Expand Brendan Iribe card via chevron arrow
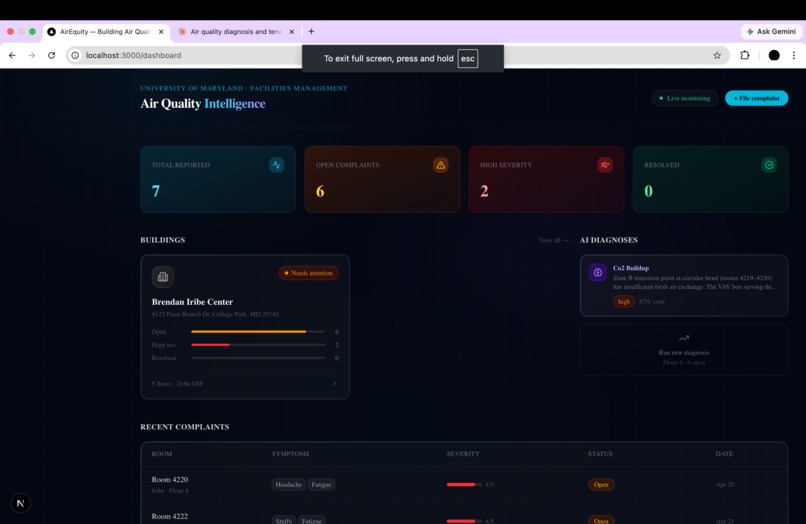The image size is (806, 524). tap(334, 384)
